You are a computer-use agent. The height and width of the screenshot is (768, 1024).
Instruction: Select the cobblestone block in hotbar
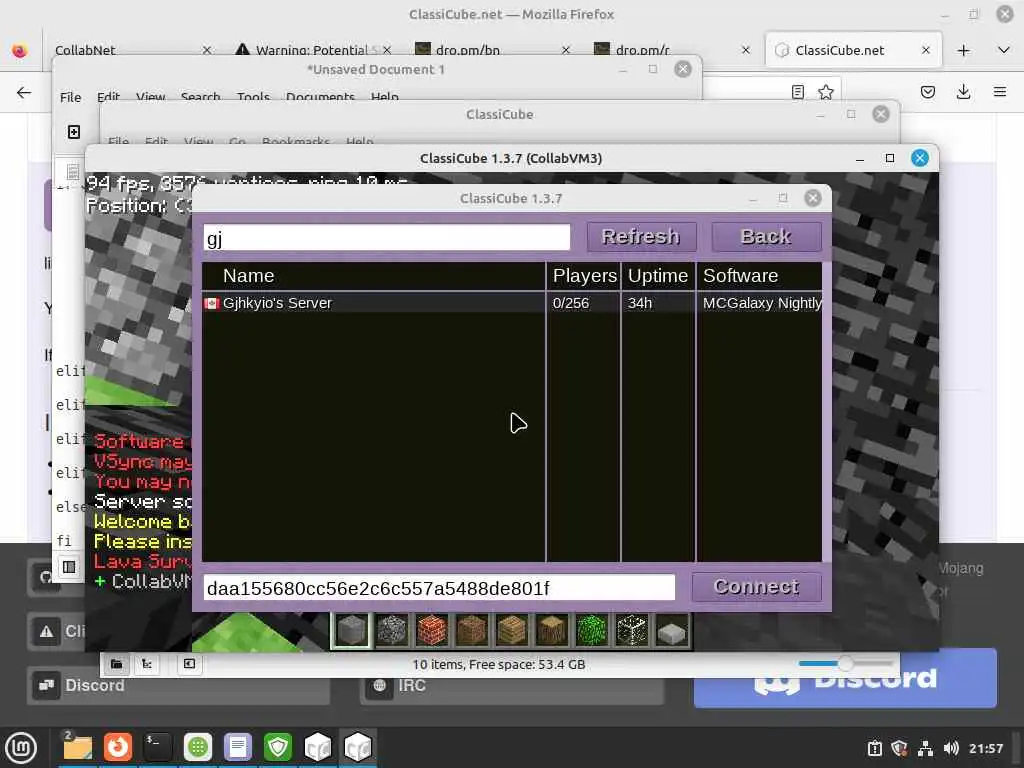click(x=392, y=630)
